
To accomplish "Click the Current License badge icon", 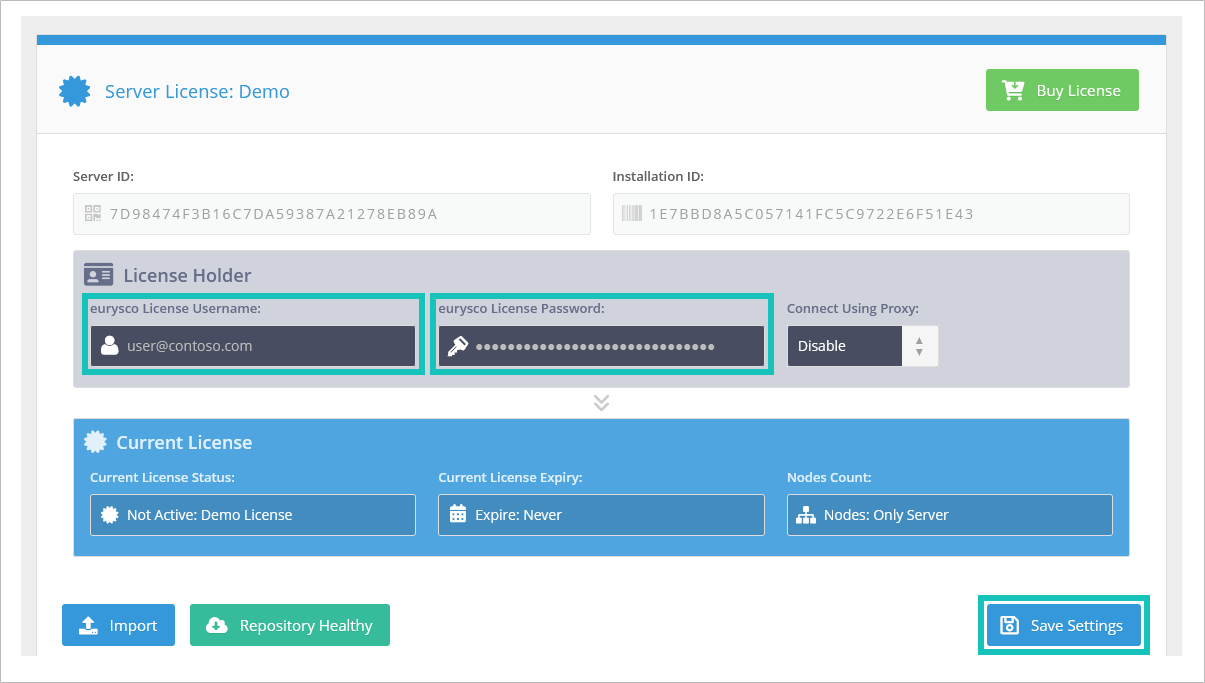I will 95,442.
